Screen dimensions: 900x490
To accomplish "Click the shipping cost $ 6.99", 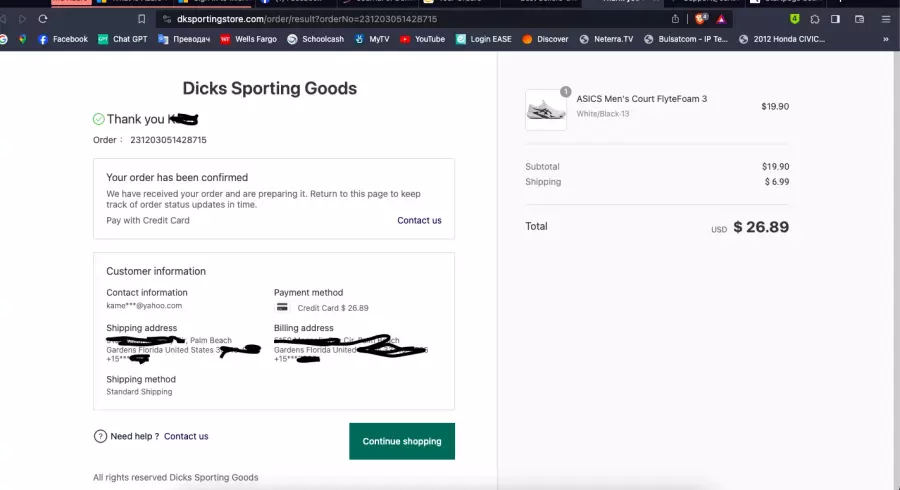I will pyautogui.click(x=777, y=182).
